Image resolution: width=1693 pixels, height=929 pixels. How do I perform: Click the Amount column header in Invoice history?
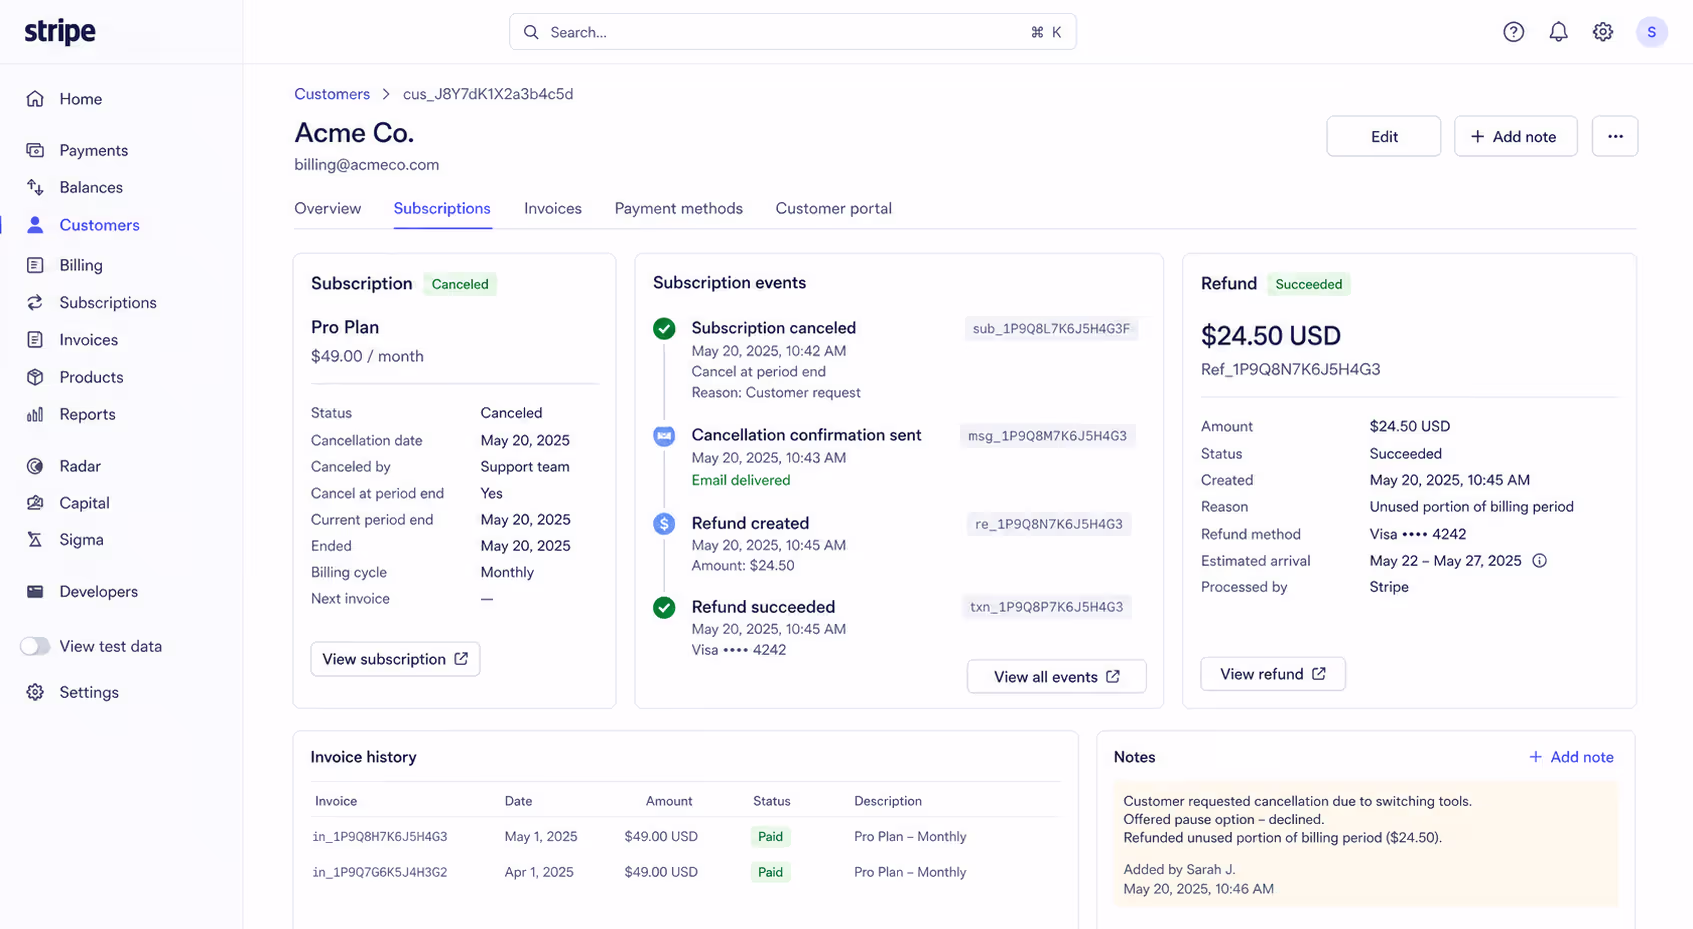tap(669, 801)
